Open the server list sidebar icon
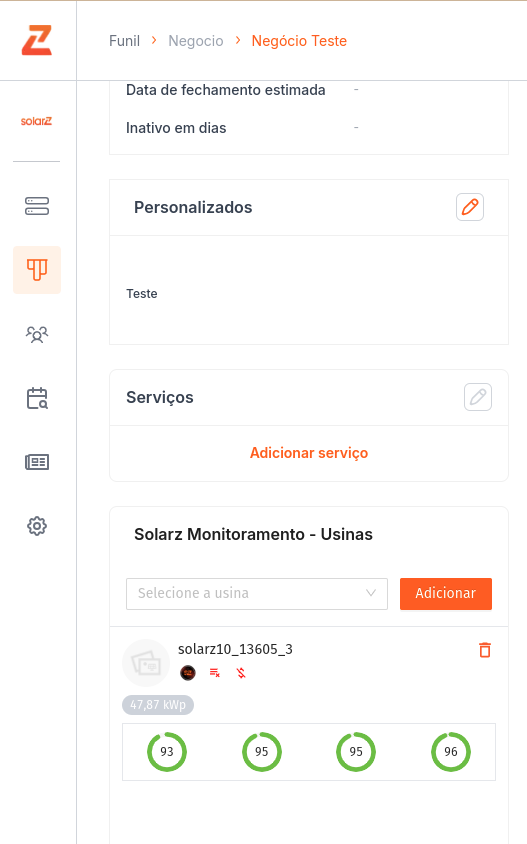 [x=37, y=206]
